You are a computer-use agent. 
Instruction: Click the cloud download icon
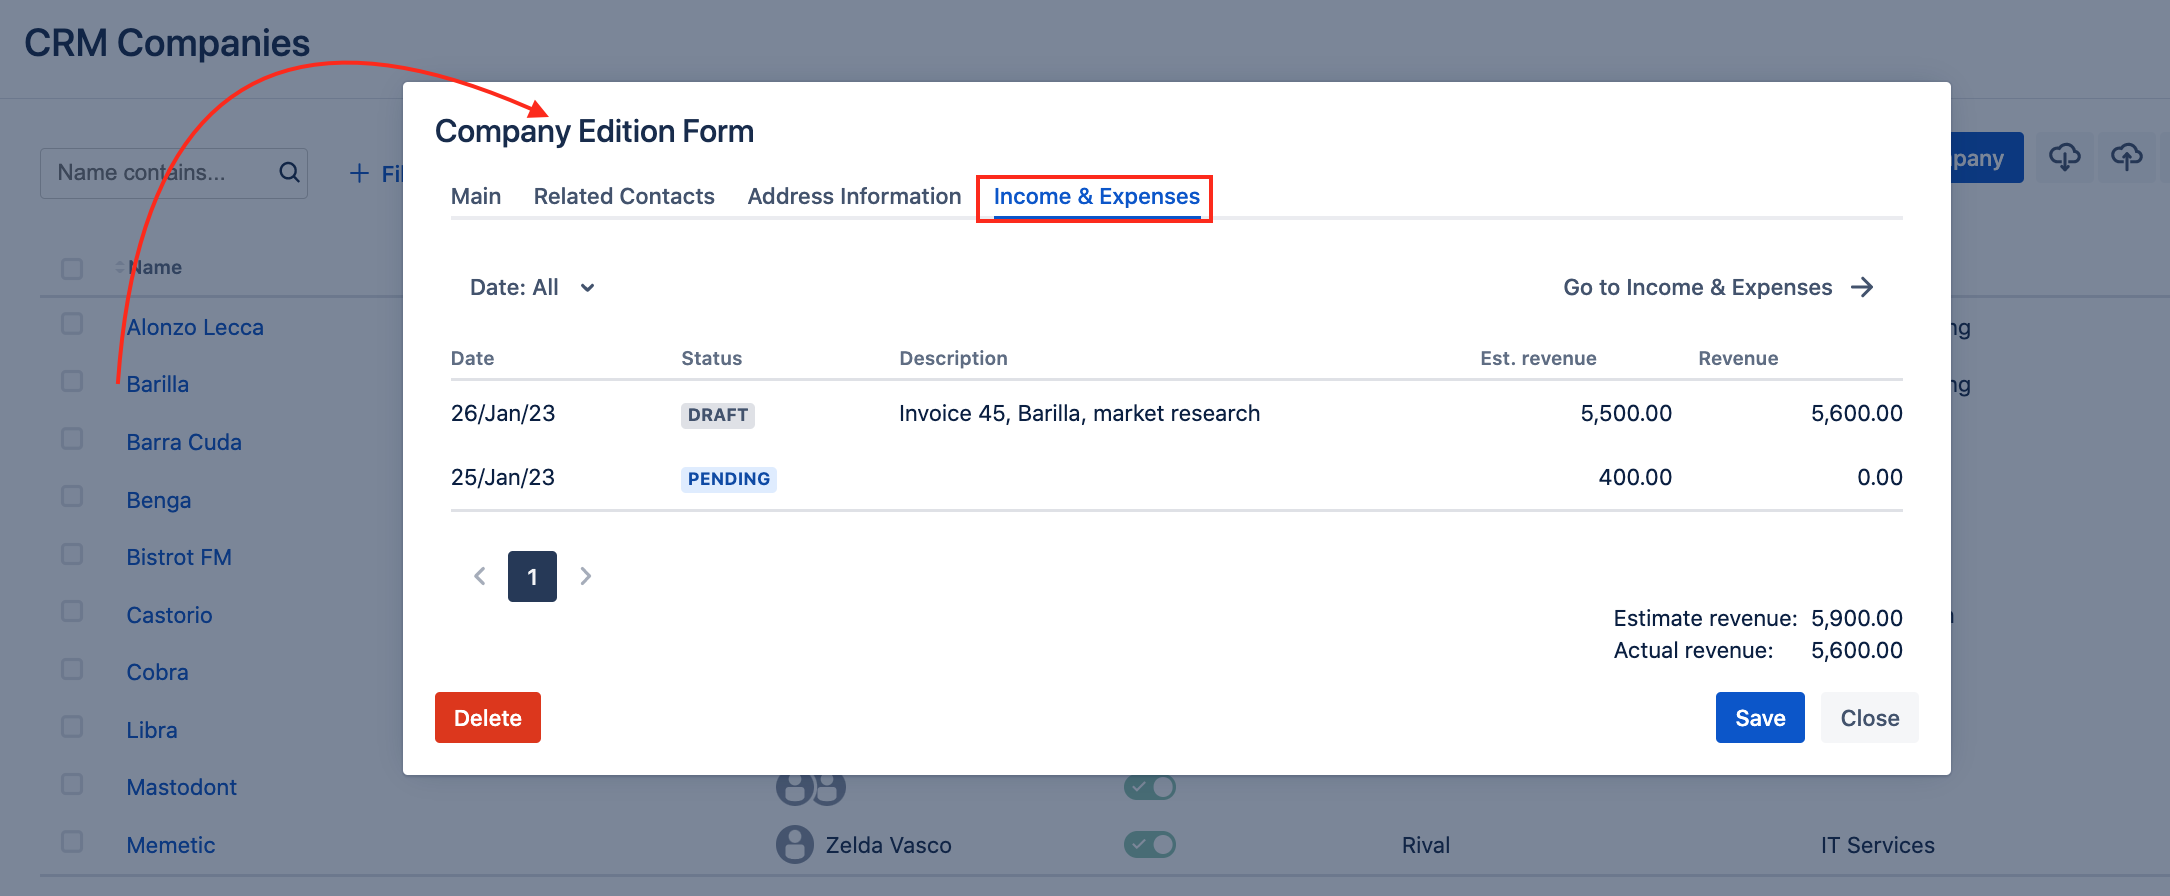click(2064, 157)
